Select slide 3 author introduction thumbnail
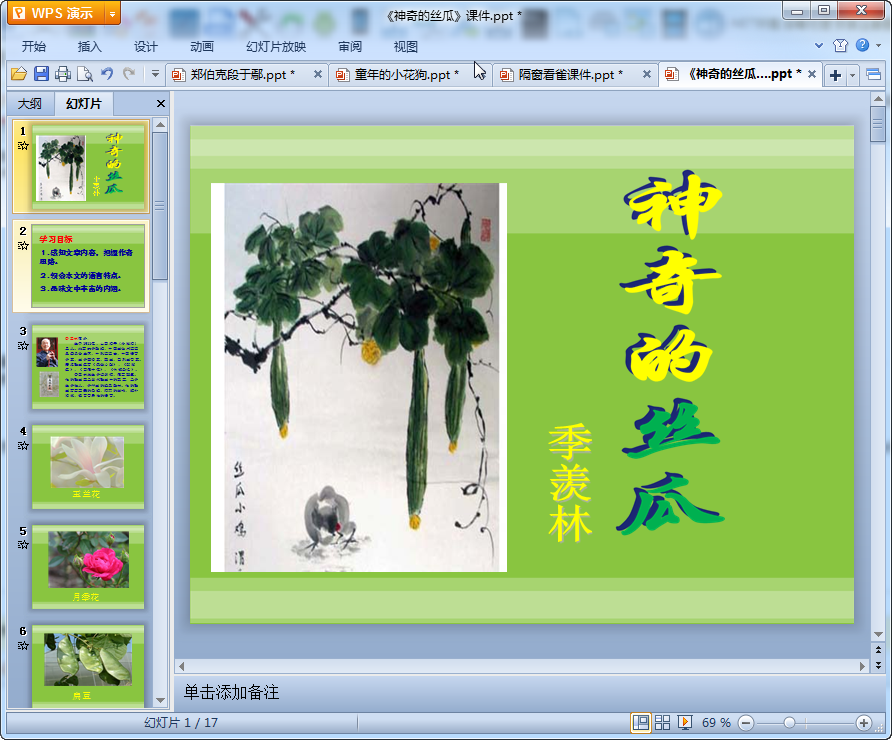The image size is (892, 740). [88, 367]
